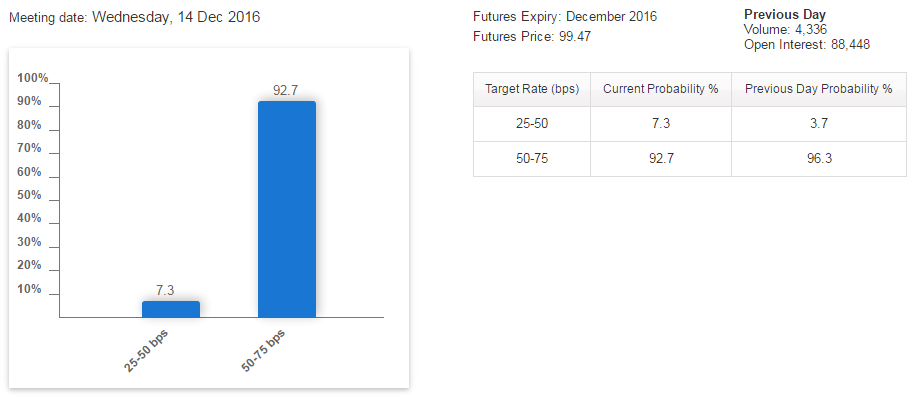Click the 50-75 bps axis label
The height and width of the screenshot is (400, 911).
(265, 350)
